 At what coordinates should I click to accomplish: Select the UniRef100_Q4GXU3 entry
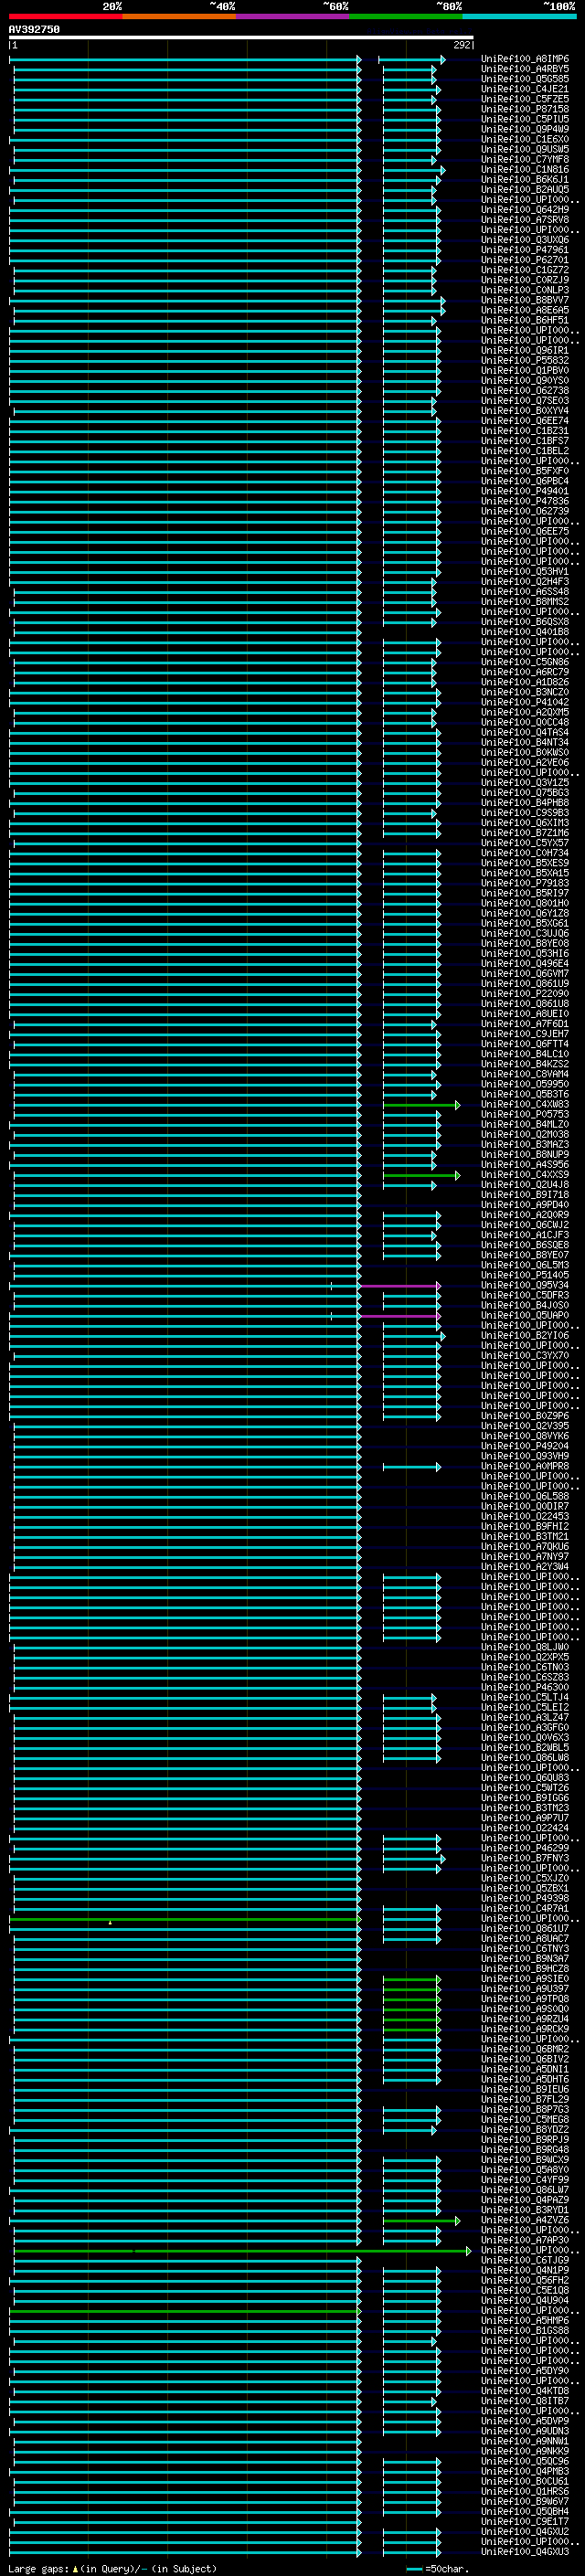(525, 2552)
